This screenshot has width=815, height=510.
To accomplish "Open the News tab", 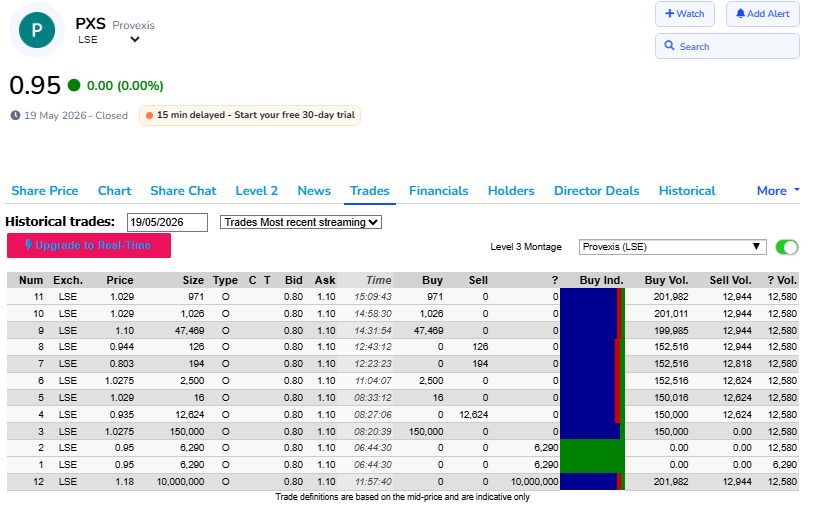I will (x=314, y=191).
